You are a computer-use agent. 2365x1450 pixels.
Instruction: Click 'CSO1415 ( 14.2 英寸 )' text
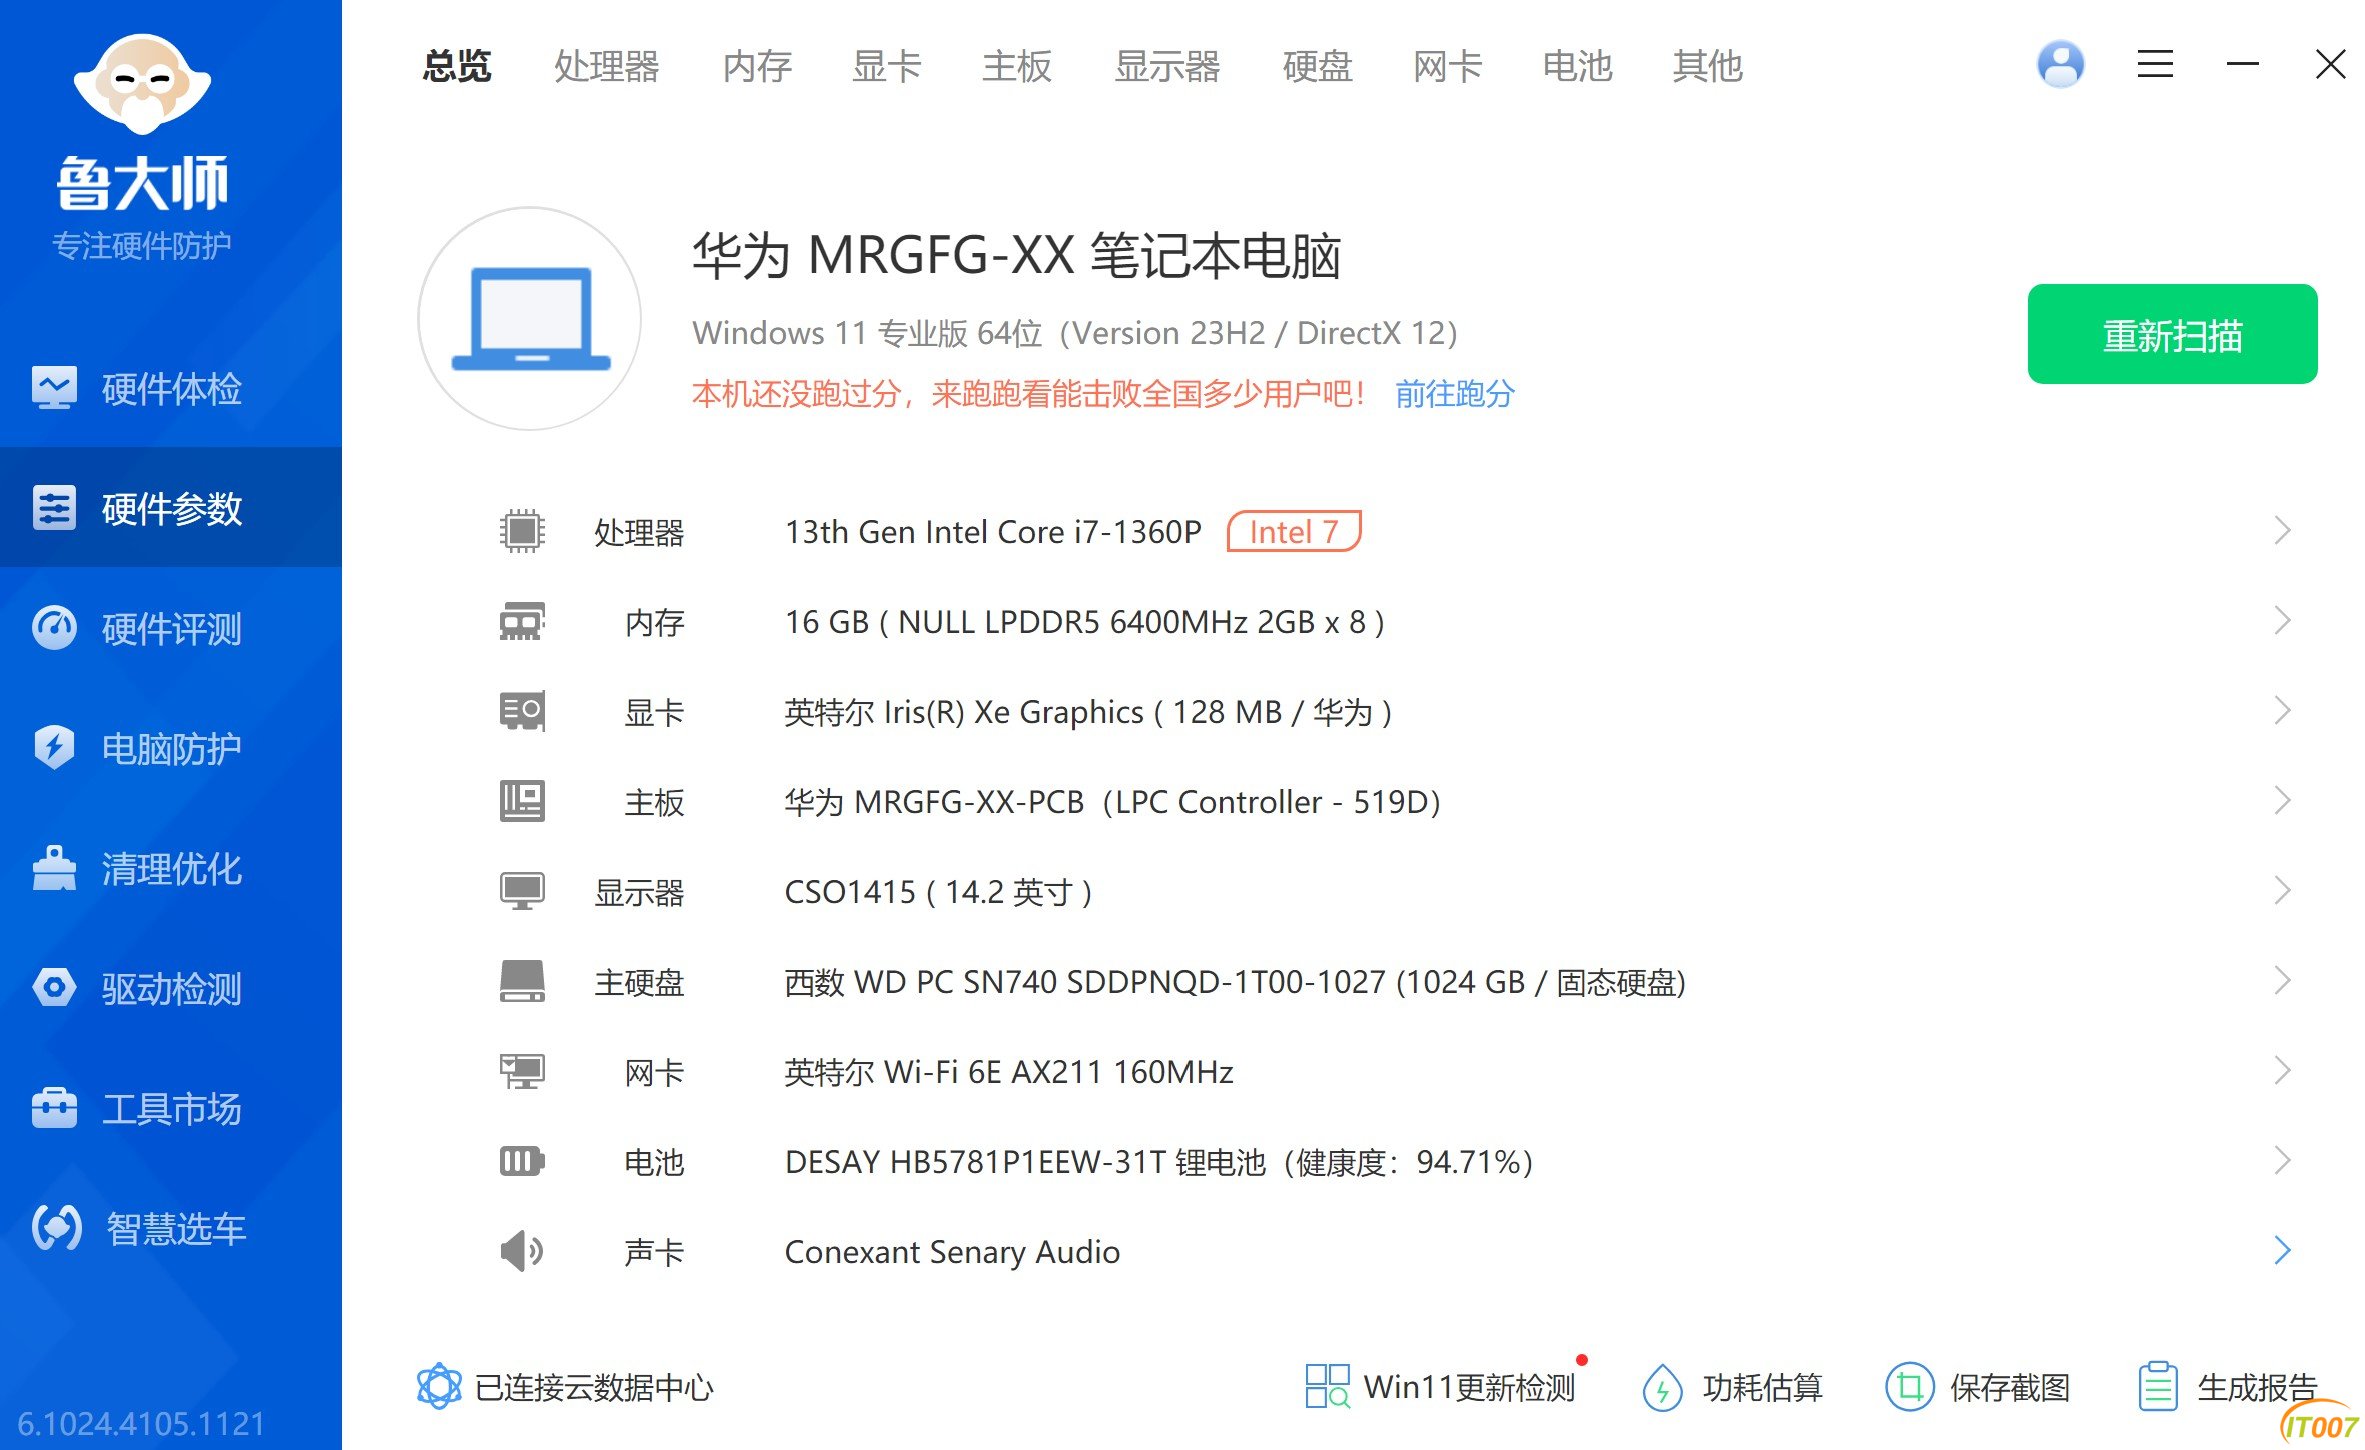(938, 892)
